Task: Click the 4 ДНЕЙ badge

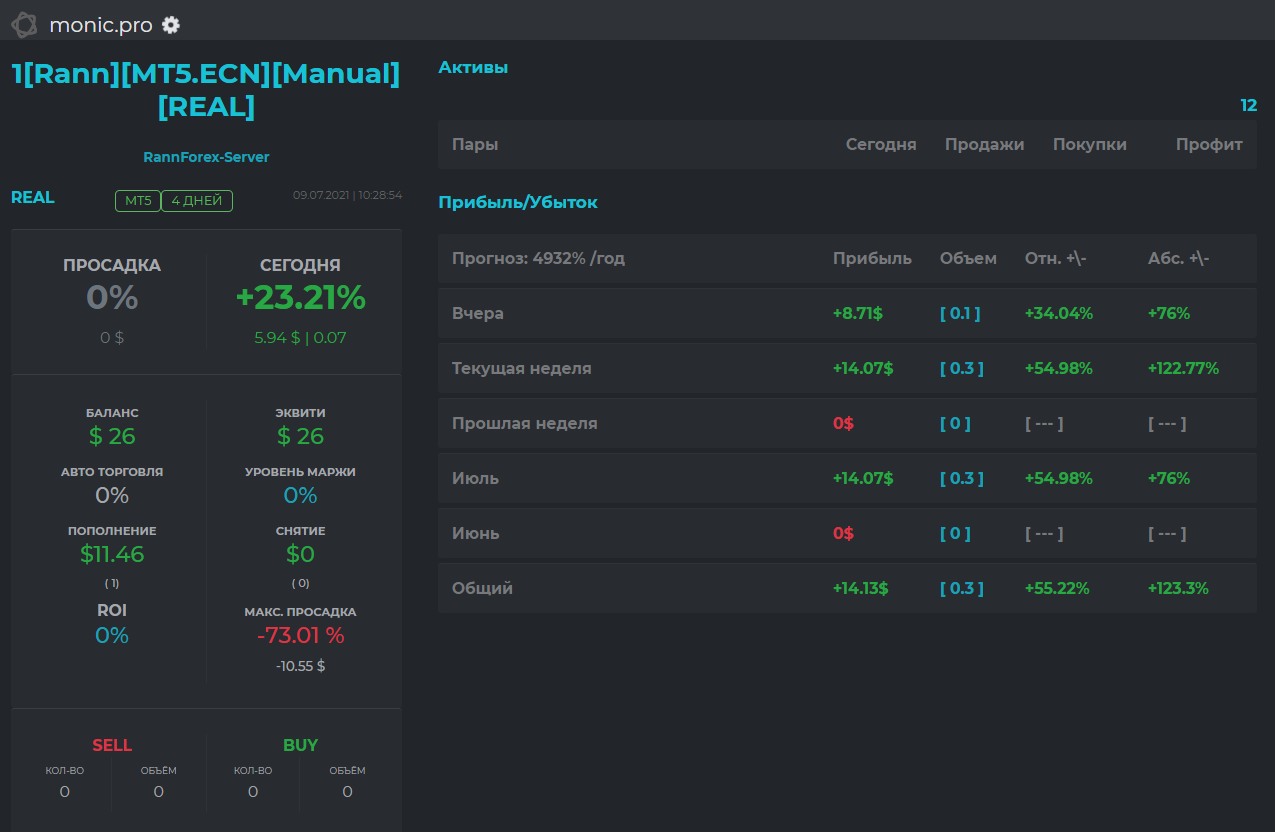Action: [197, 201]
